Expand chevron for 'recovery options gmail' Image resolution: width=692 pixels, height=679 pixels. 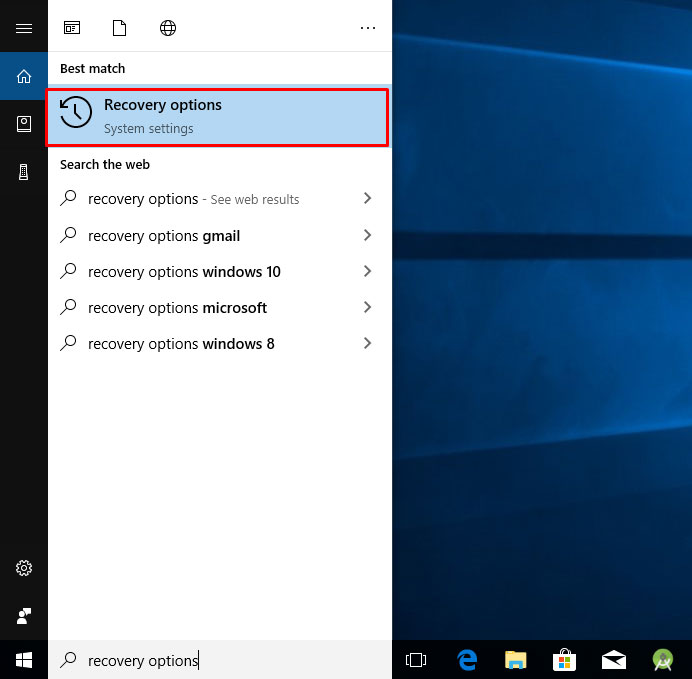click(367, 235)
